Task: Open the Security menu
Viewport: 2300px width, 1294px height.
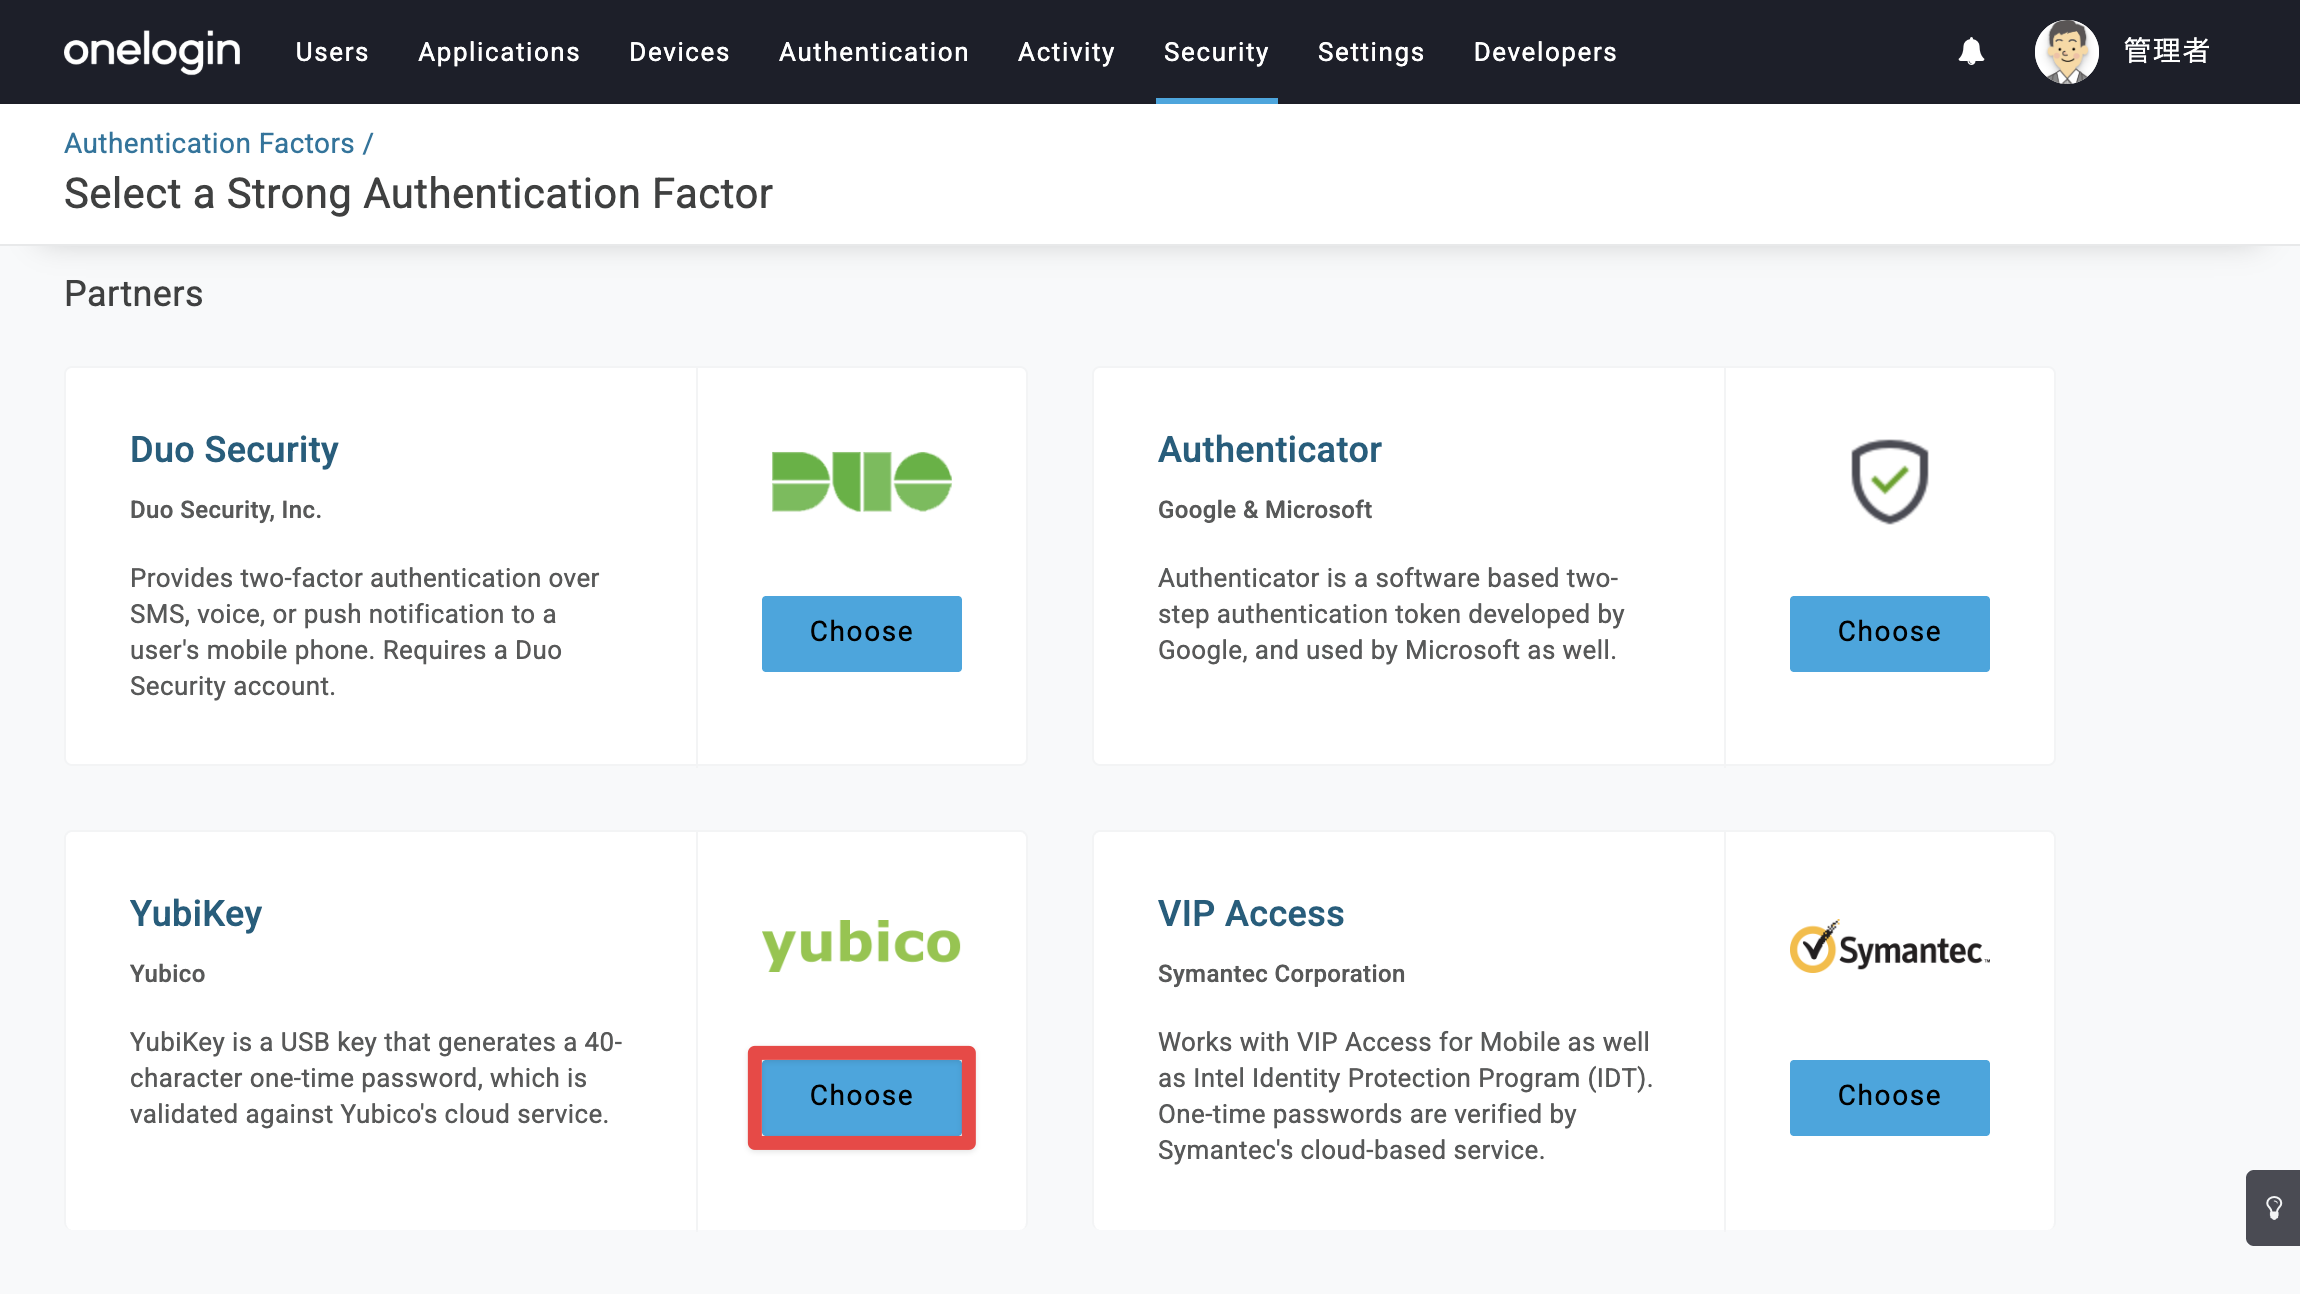Action: pyautogui.click(x=1216, y=52)
